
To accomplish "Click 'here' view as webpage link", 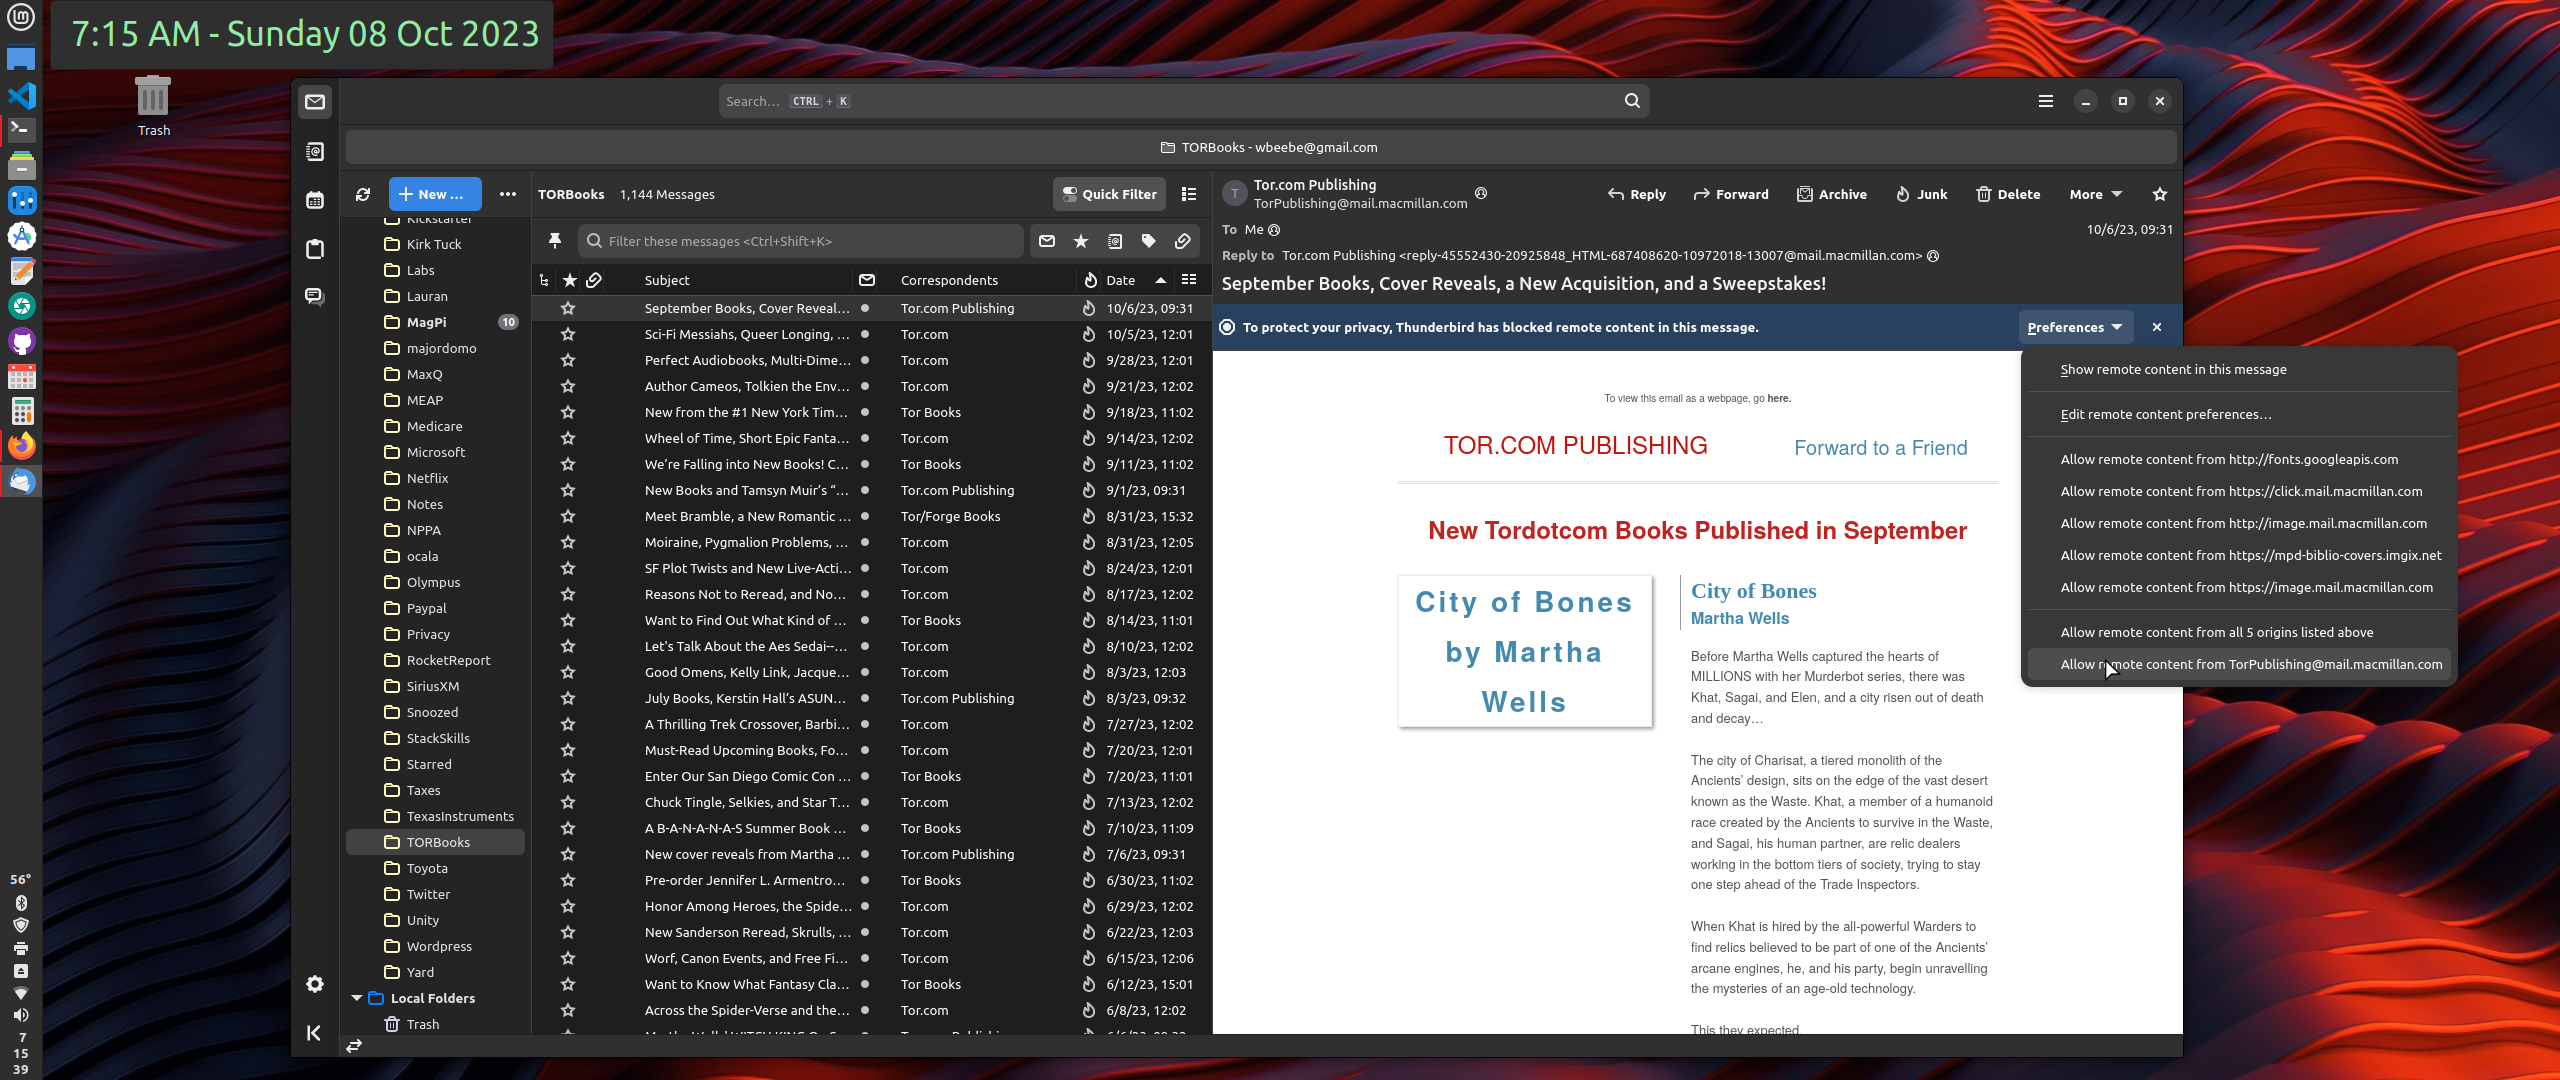I will pyautogui.click(x=1778, y=398).
